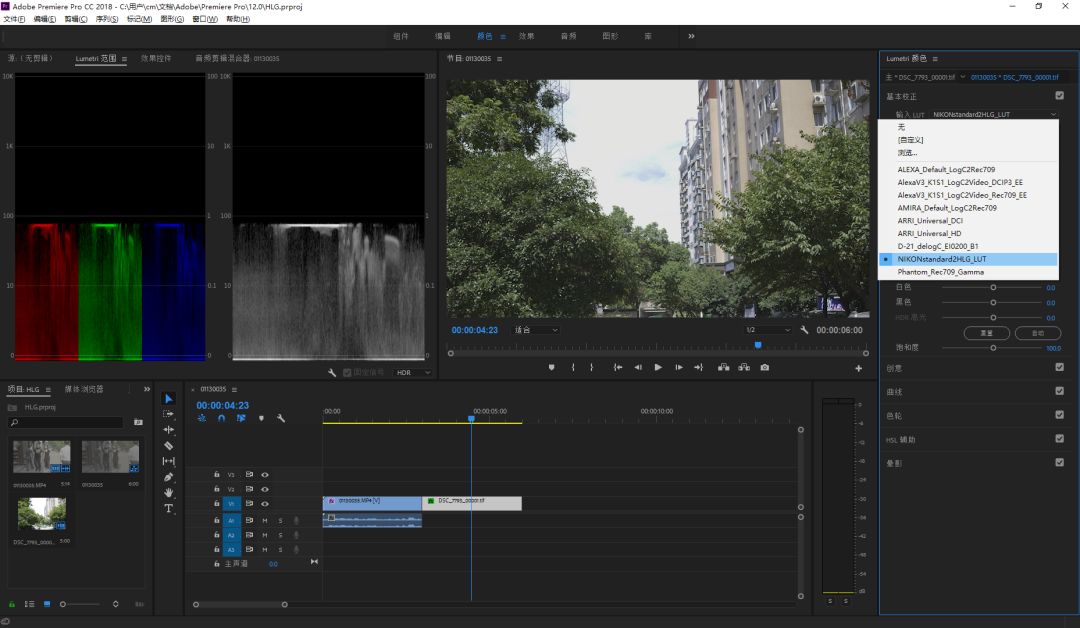The height and width of the screenshot is (628, 1080).
Task: Click the 饱和度 saturation slider handle
Action: [x=993, y=348]
